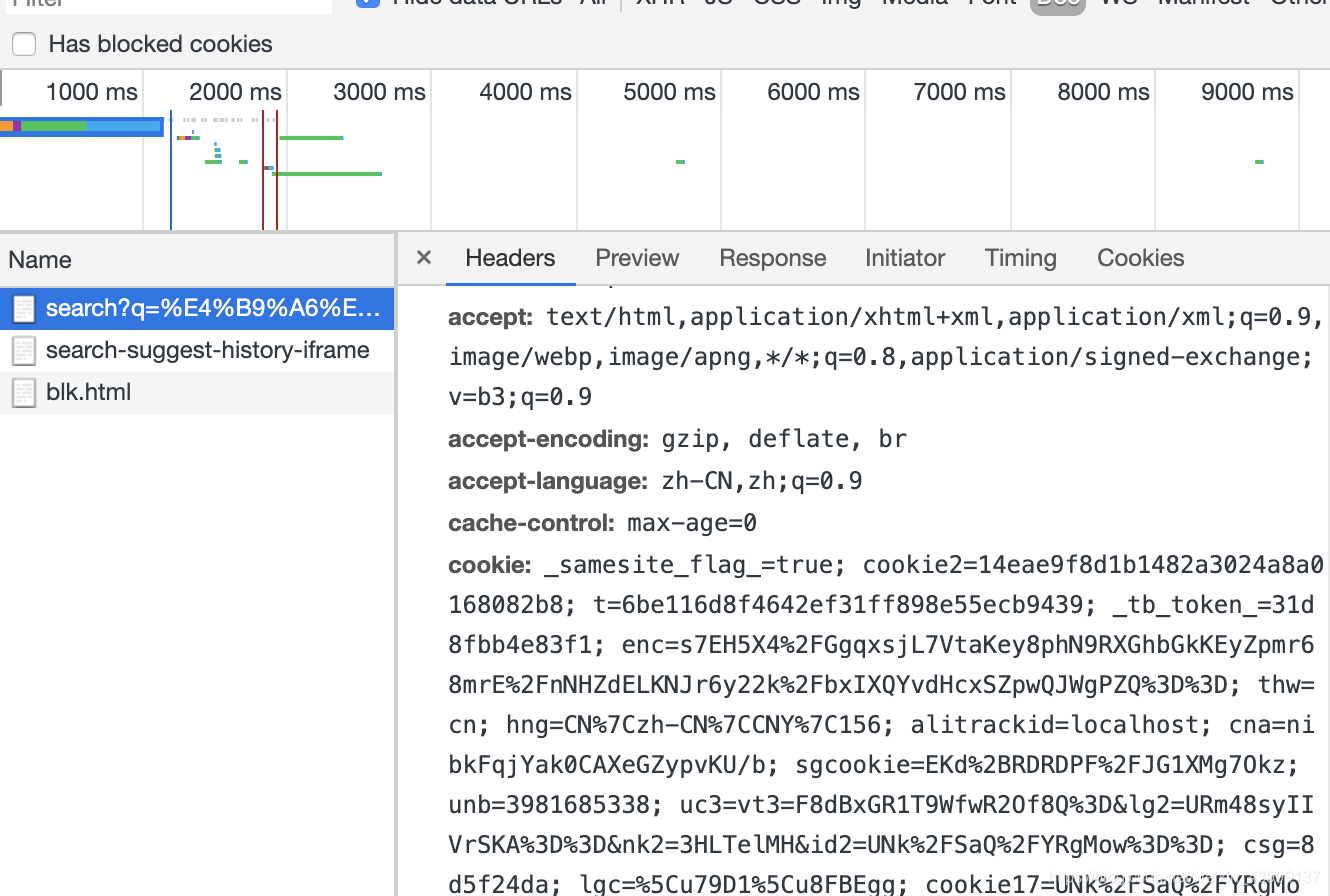Click the 9000 ms timeline tick label

click(1247, 92)
